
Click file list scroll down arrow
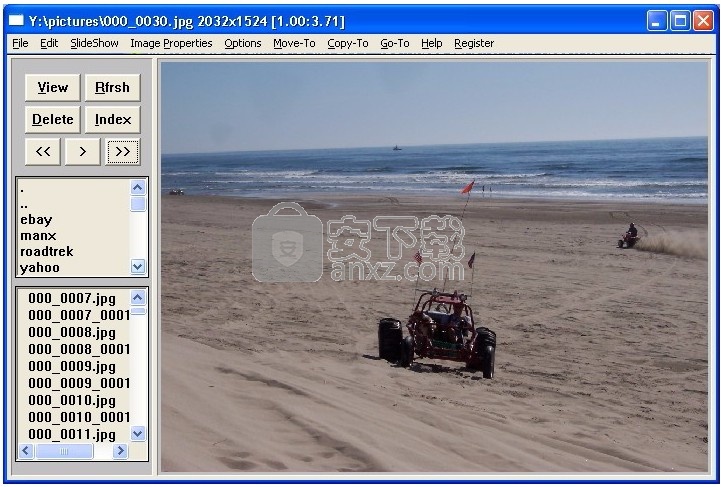click(x=138, y=433)
